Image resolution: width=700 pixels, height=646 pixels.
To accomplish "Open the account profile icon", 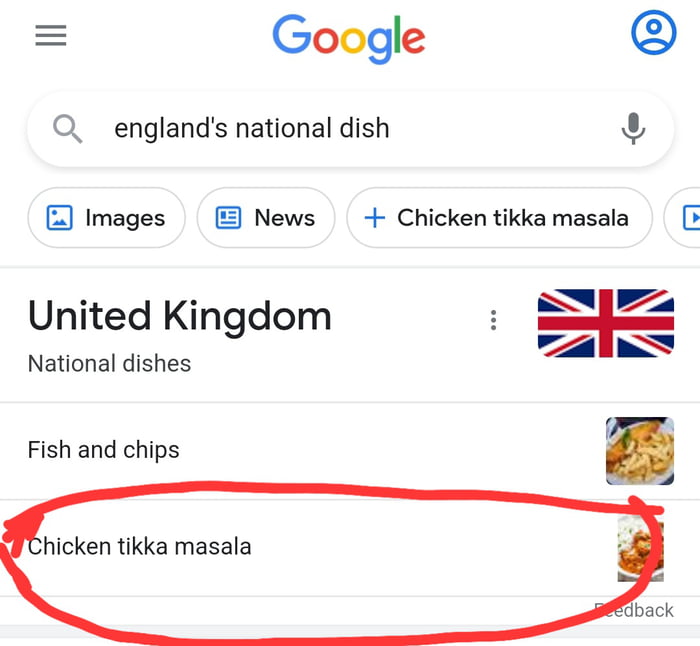I will tap(654, 33).
